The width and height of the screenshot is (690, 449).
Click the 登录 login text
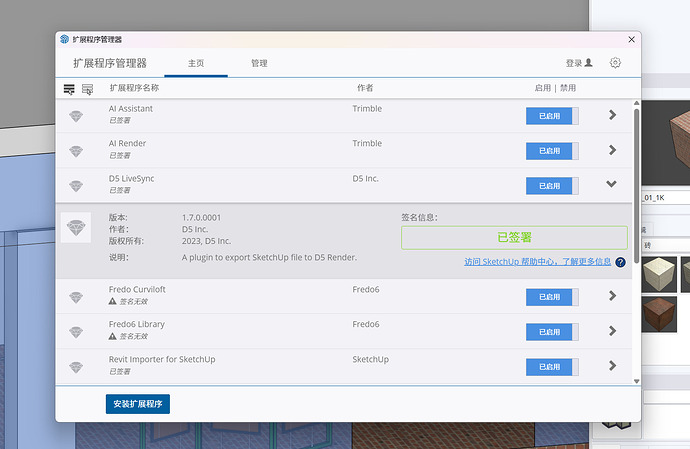tap(574, 63)
